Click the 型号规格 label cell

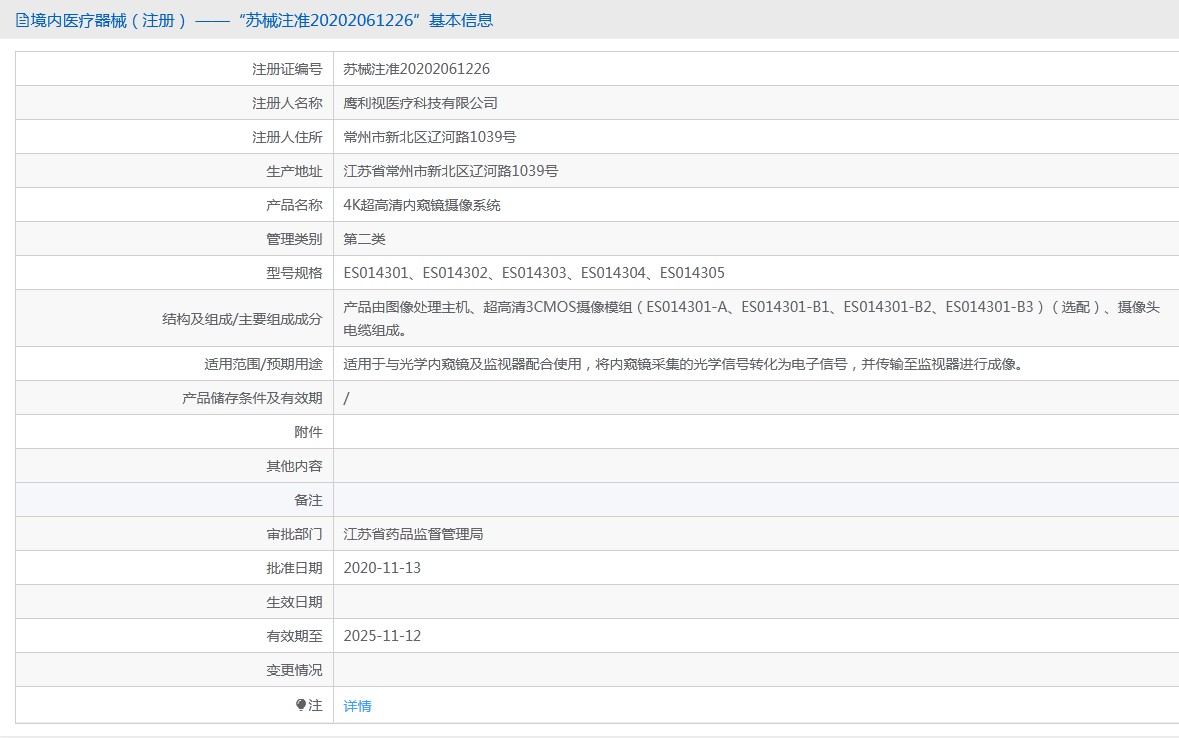point(174,273)
